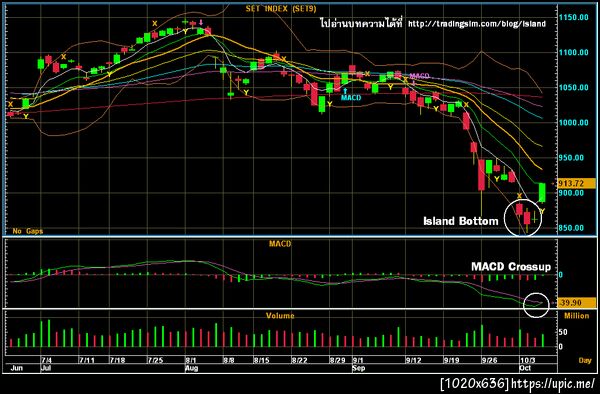Select the 10/3 date label

[527, 360]
